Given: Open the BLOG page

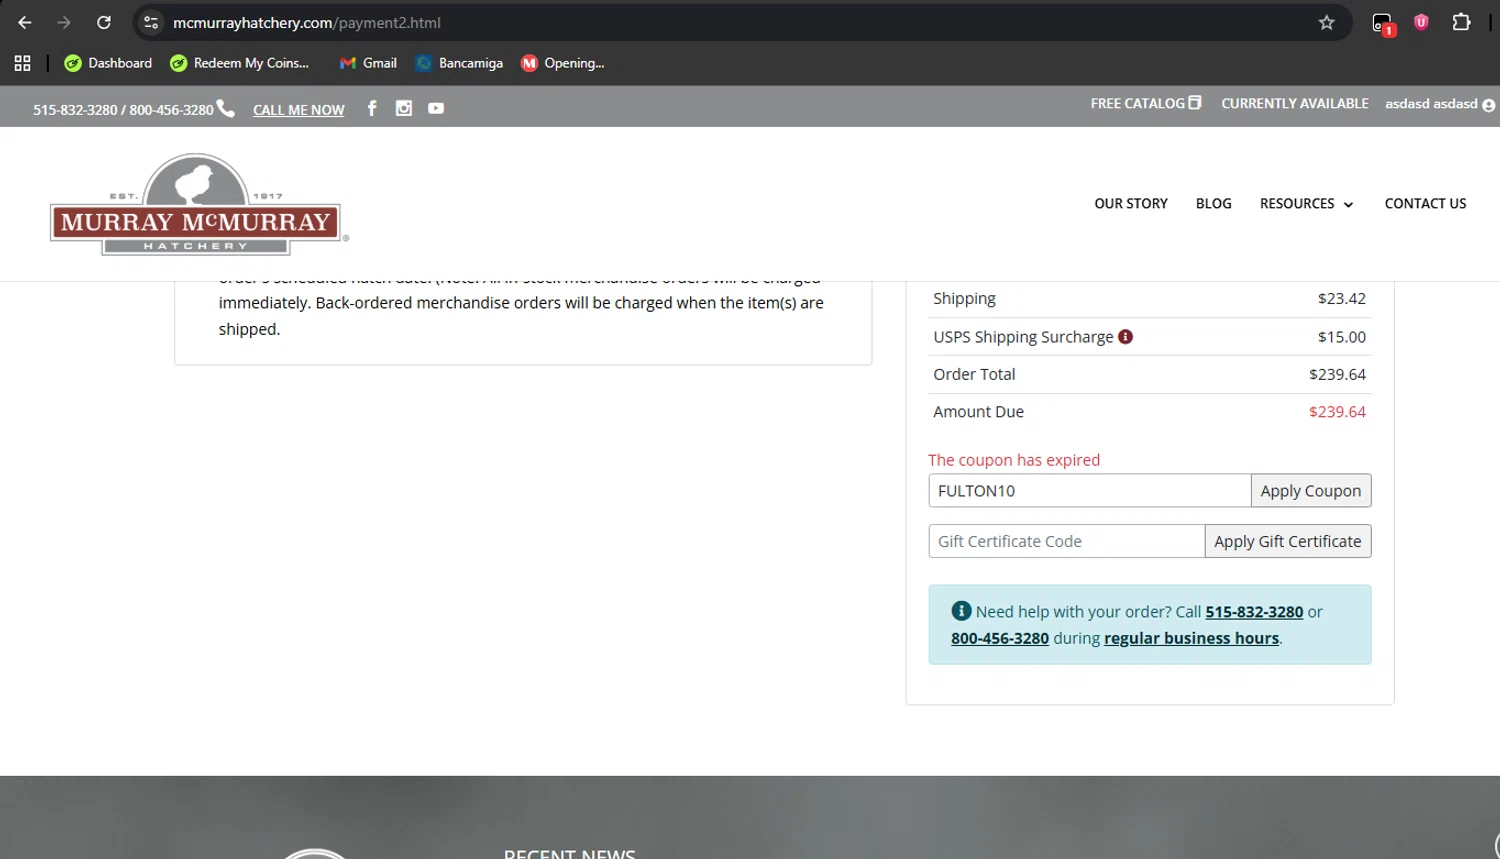Looking at the screenshot, I should tap(1214, 203).
